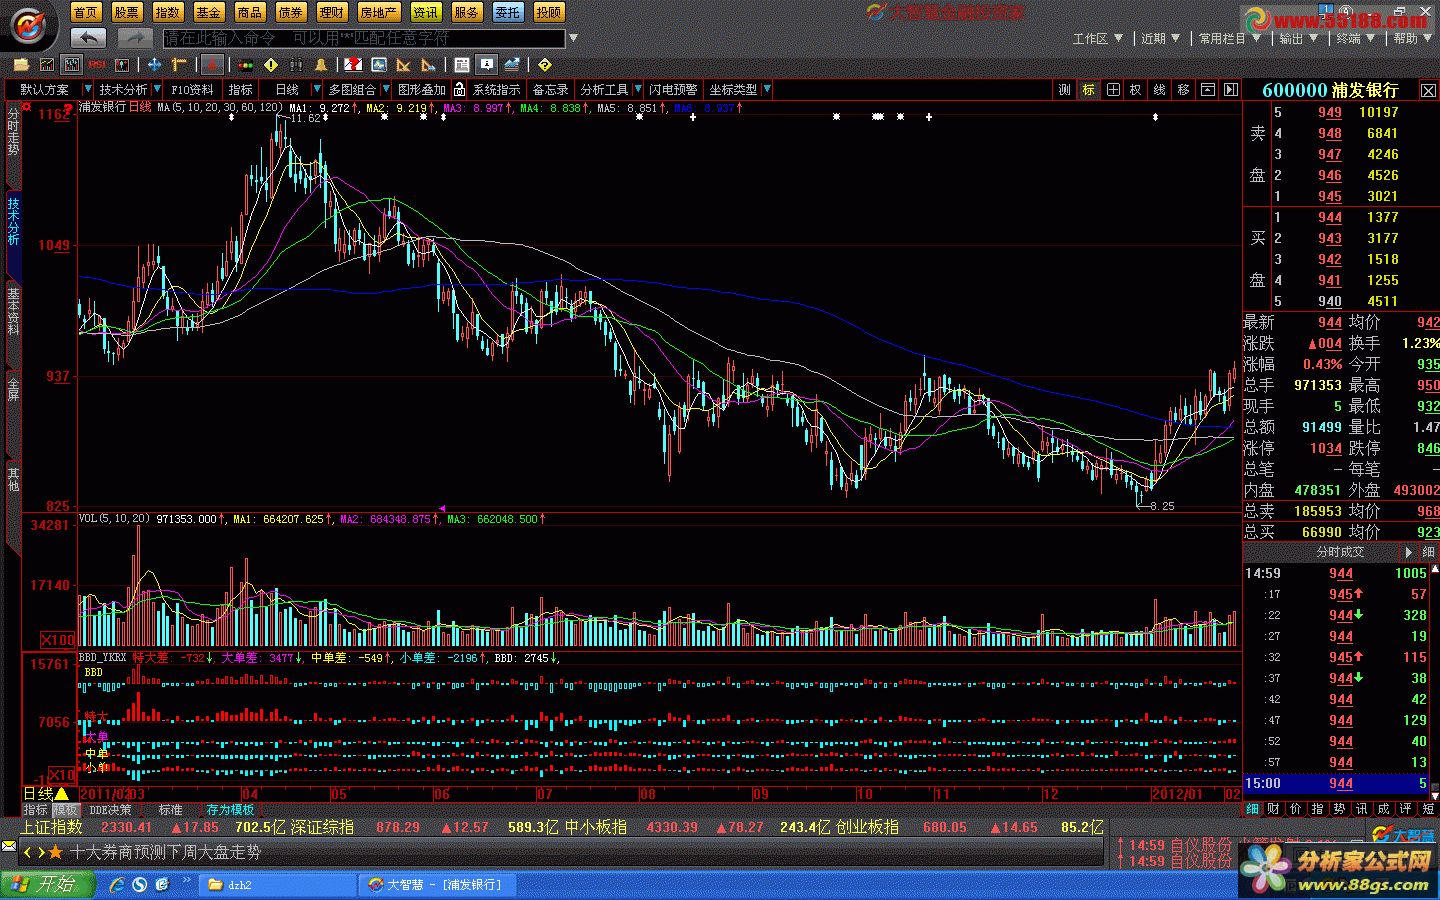Click the chart with red question mark icon
This screenshot has width=1440, height=900.
pyautogui.click(x=353, y=65)
